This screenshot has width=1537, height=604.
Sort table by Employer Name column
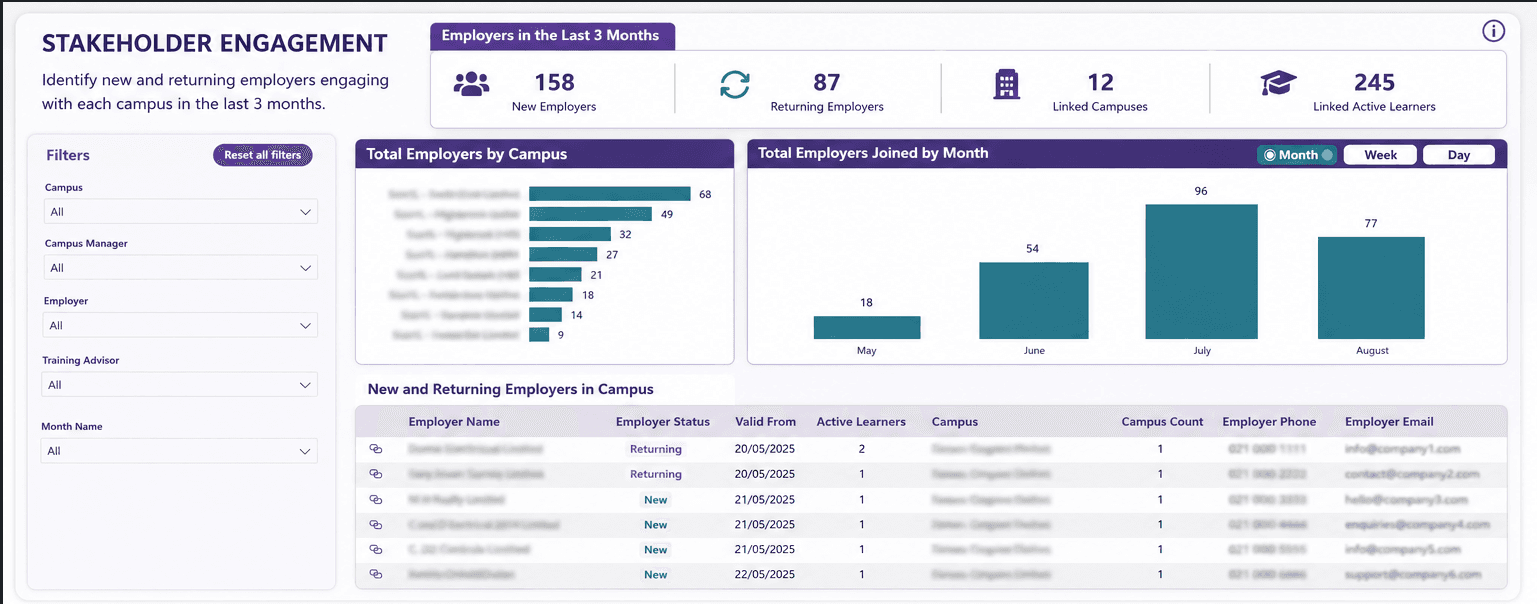click(454, 422)
